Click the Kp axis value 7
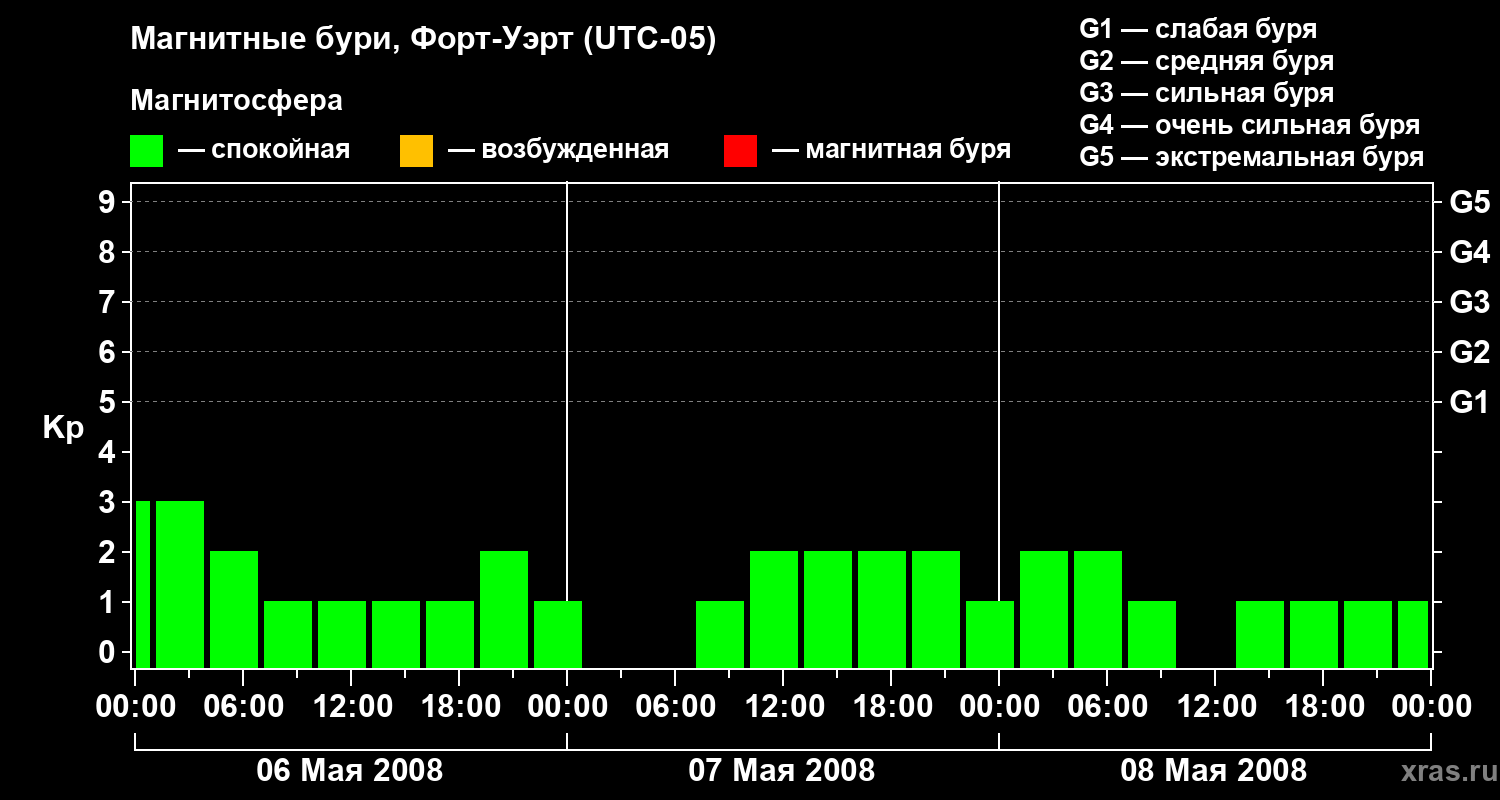Image resolution: width=1500 pixels, height=800 pixels. (108, 302)
